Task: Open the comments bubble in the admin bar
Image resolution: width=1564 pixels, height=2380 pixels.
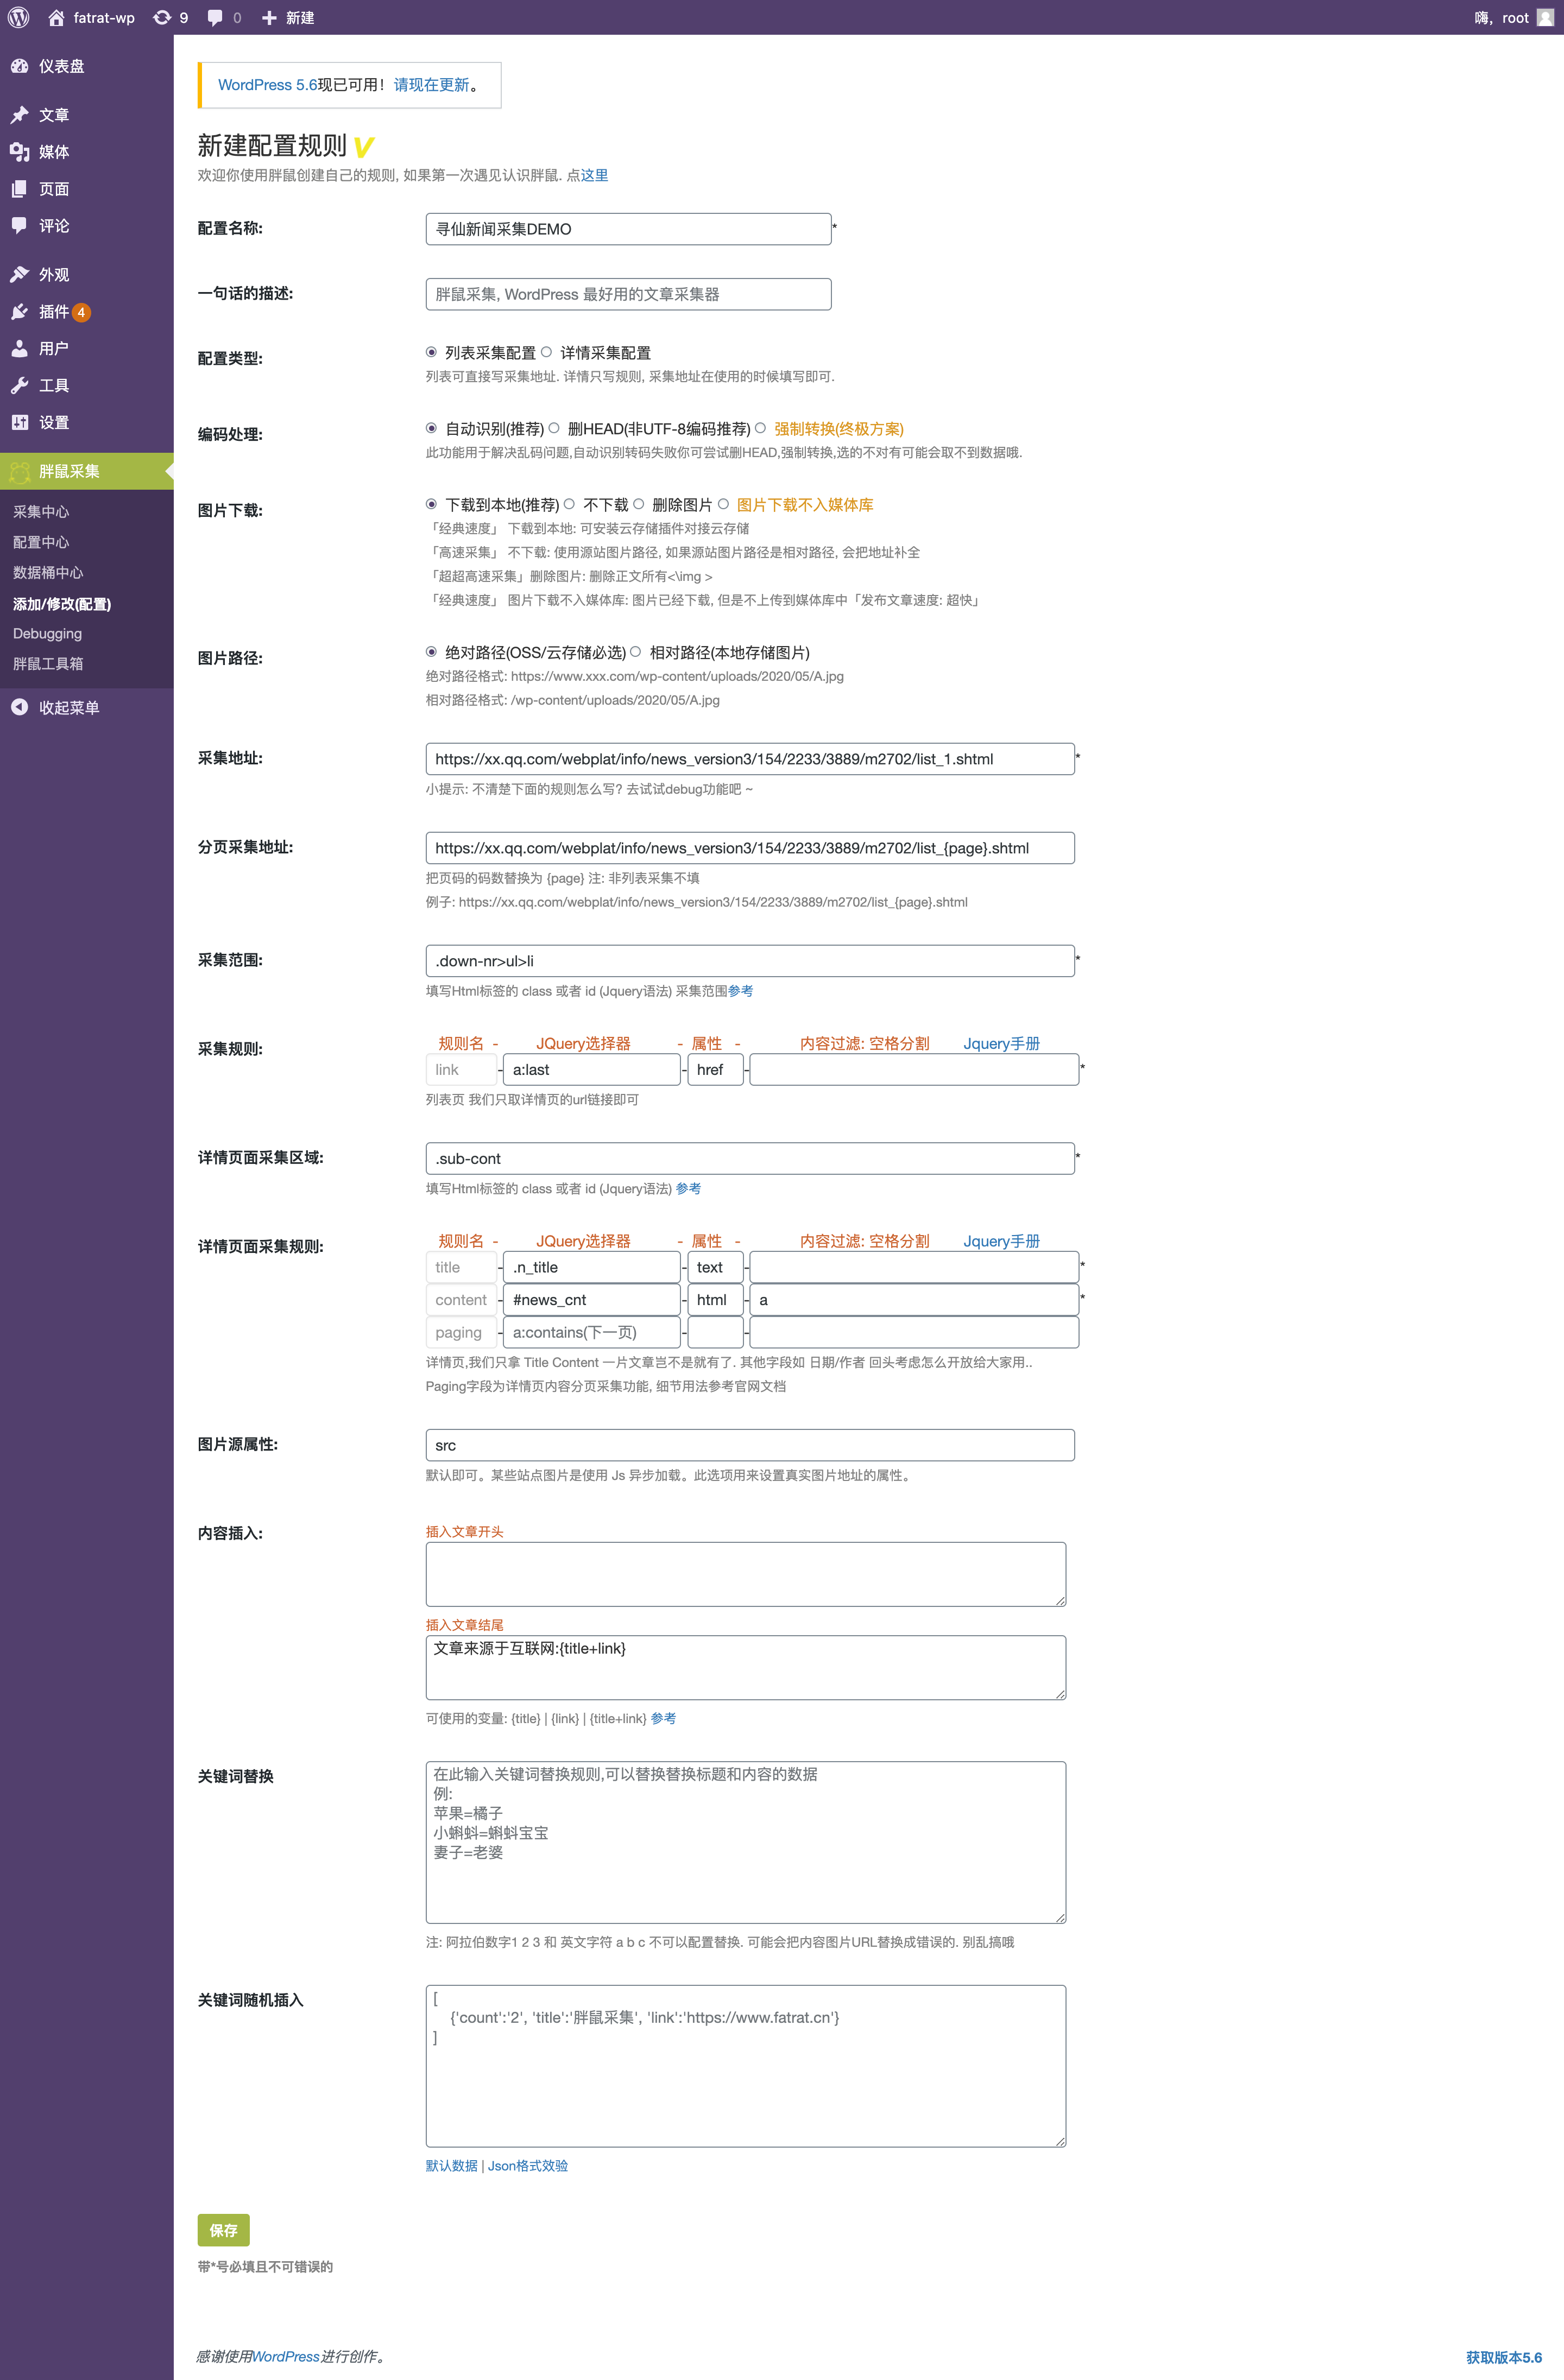Action: coord(224,17)
